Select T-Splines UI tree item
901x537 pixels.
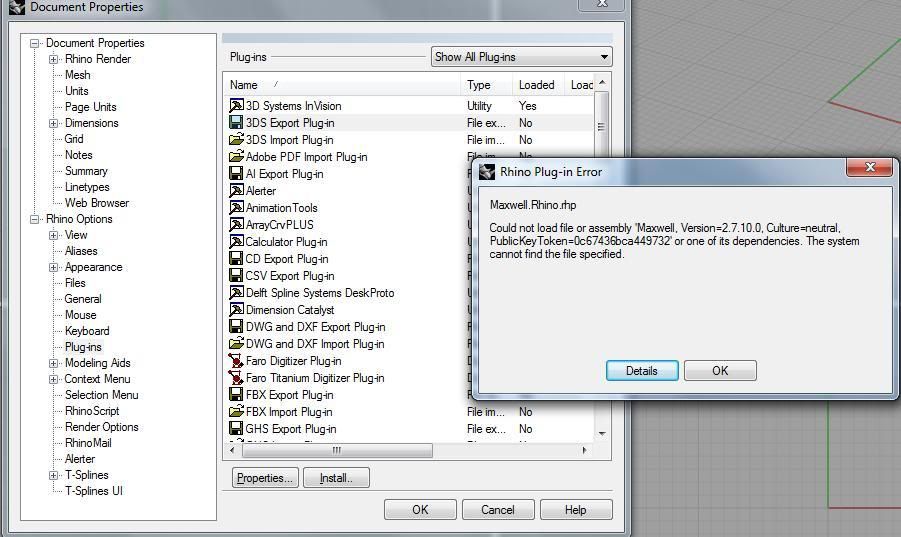point(94,491)
